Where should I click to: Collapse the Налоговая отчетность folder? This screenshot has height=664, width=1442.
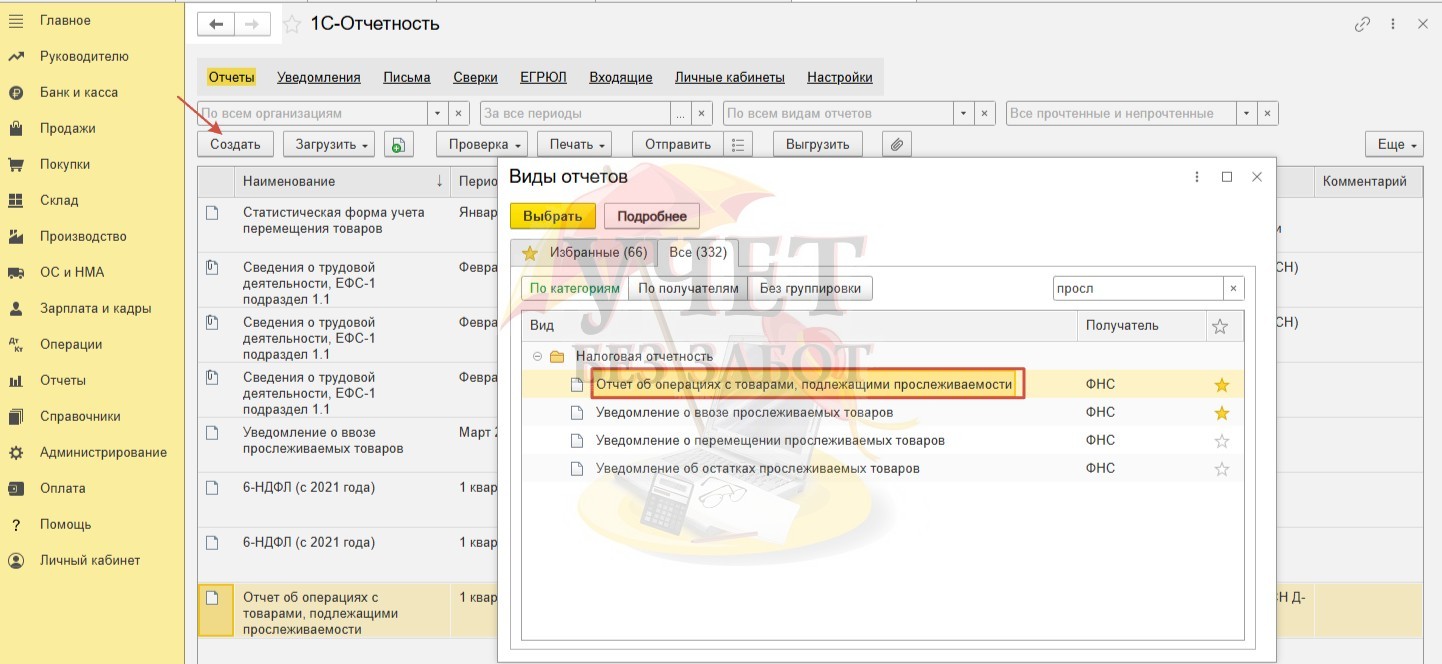click(537, 356)
